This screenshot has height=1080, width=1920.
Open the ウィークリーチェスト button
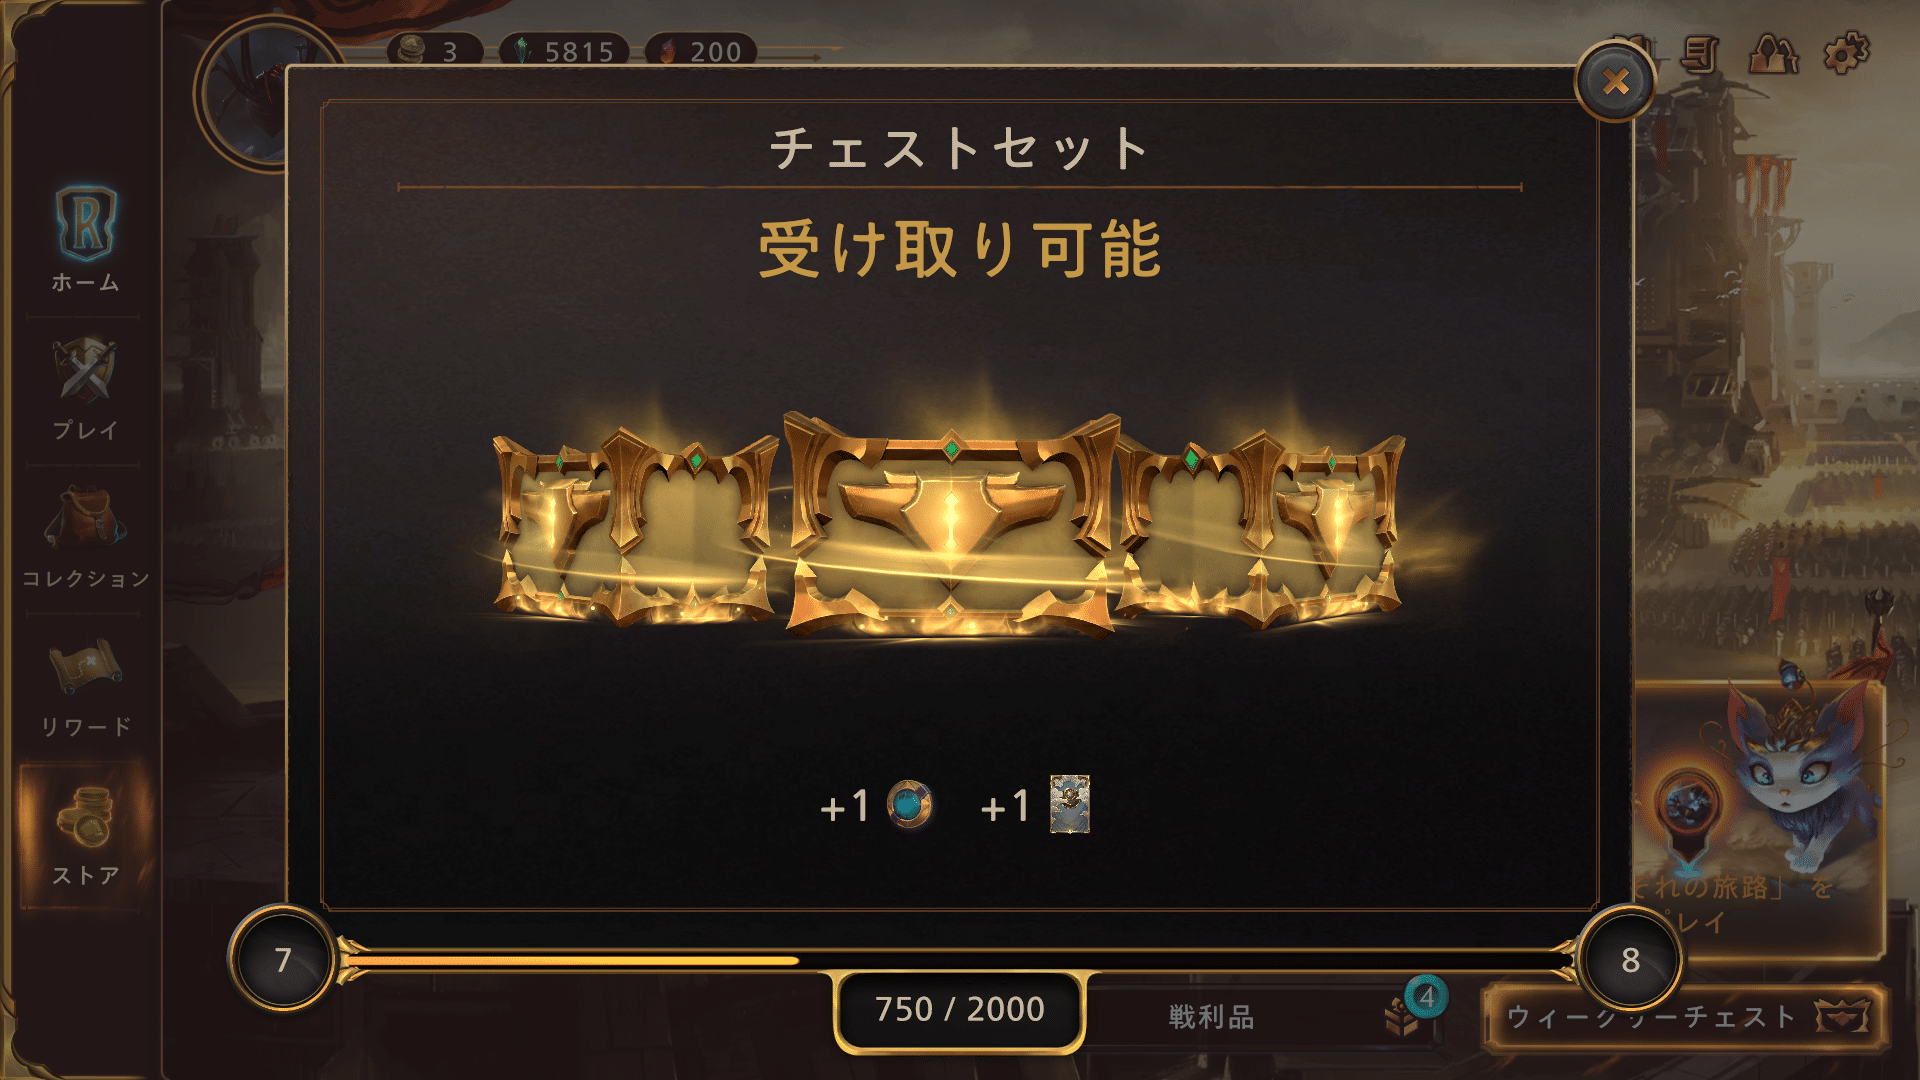[x=1685, y=1017]
